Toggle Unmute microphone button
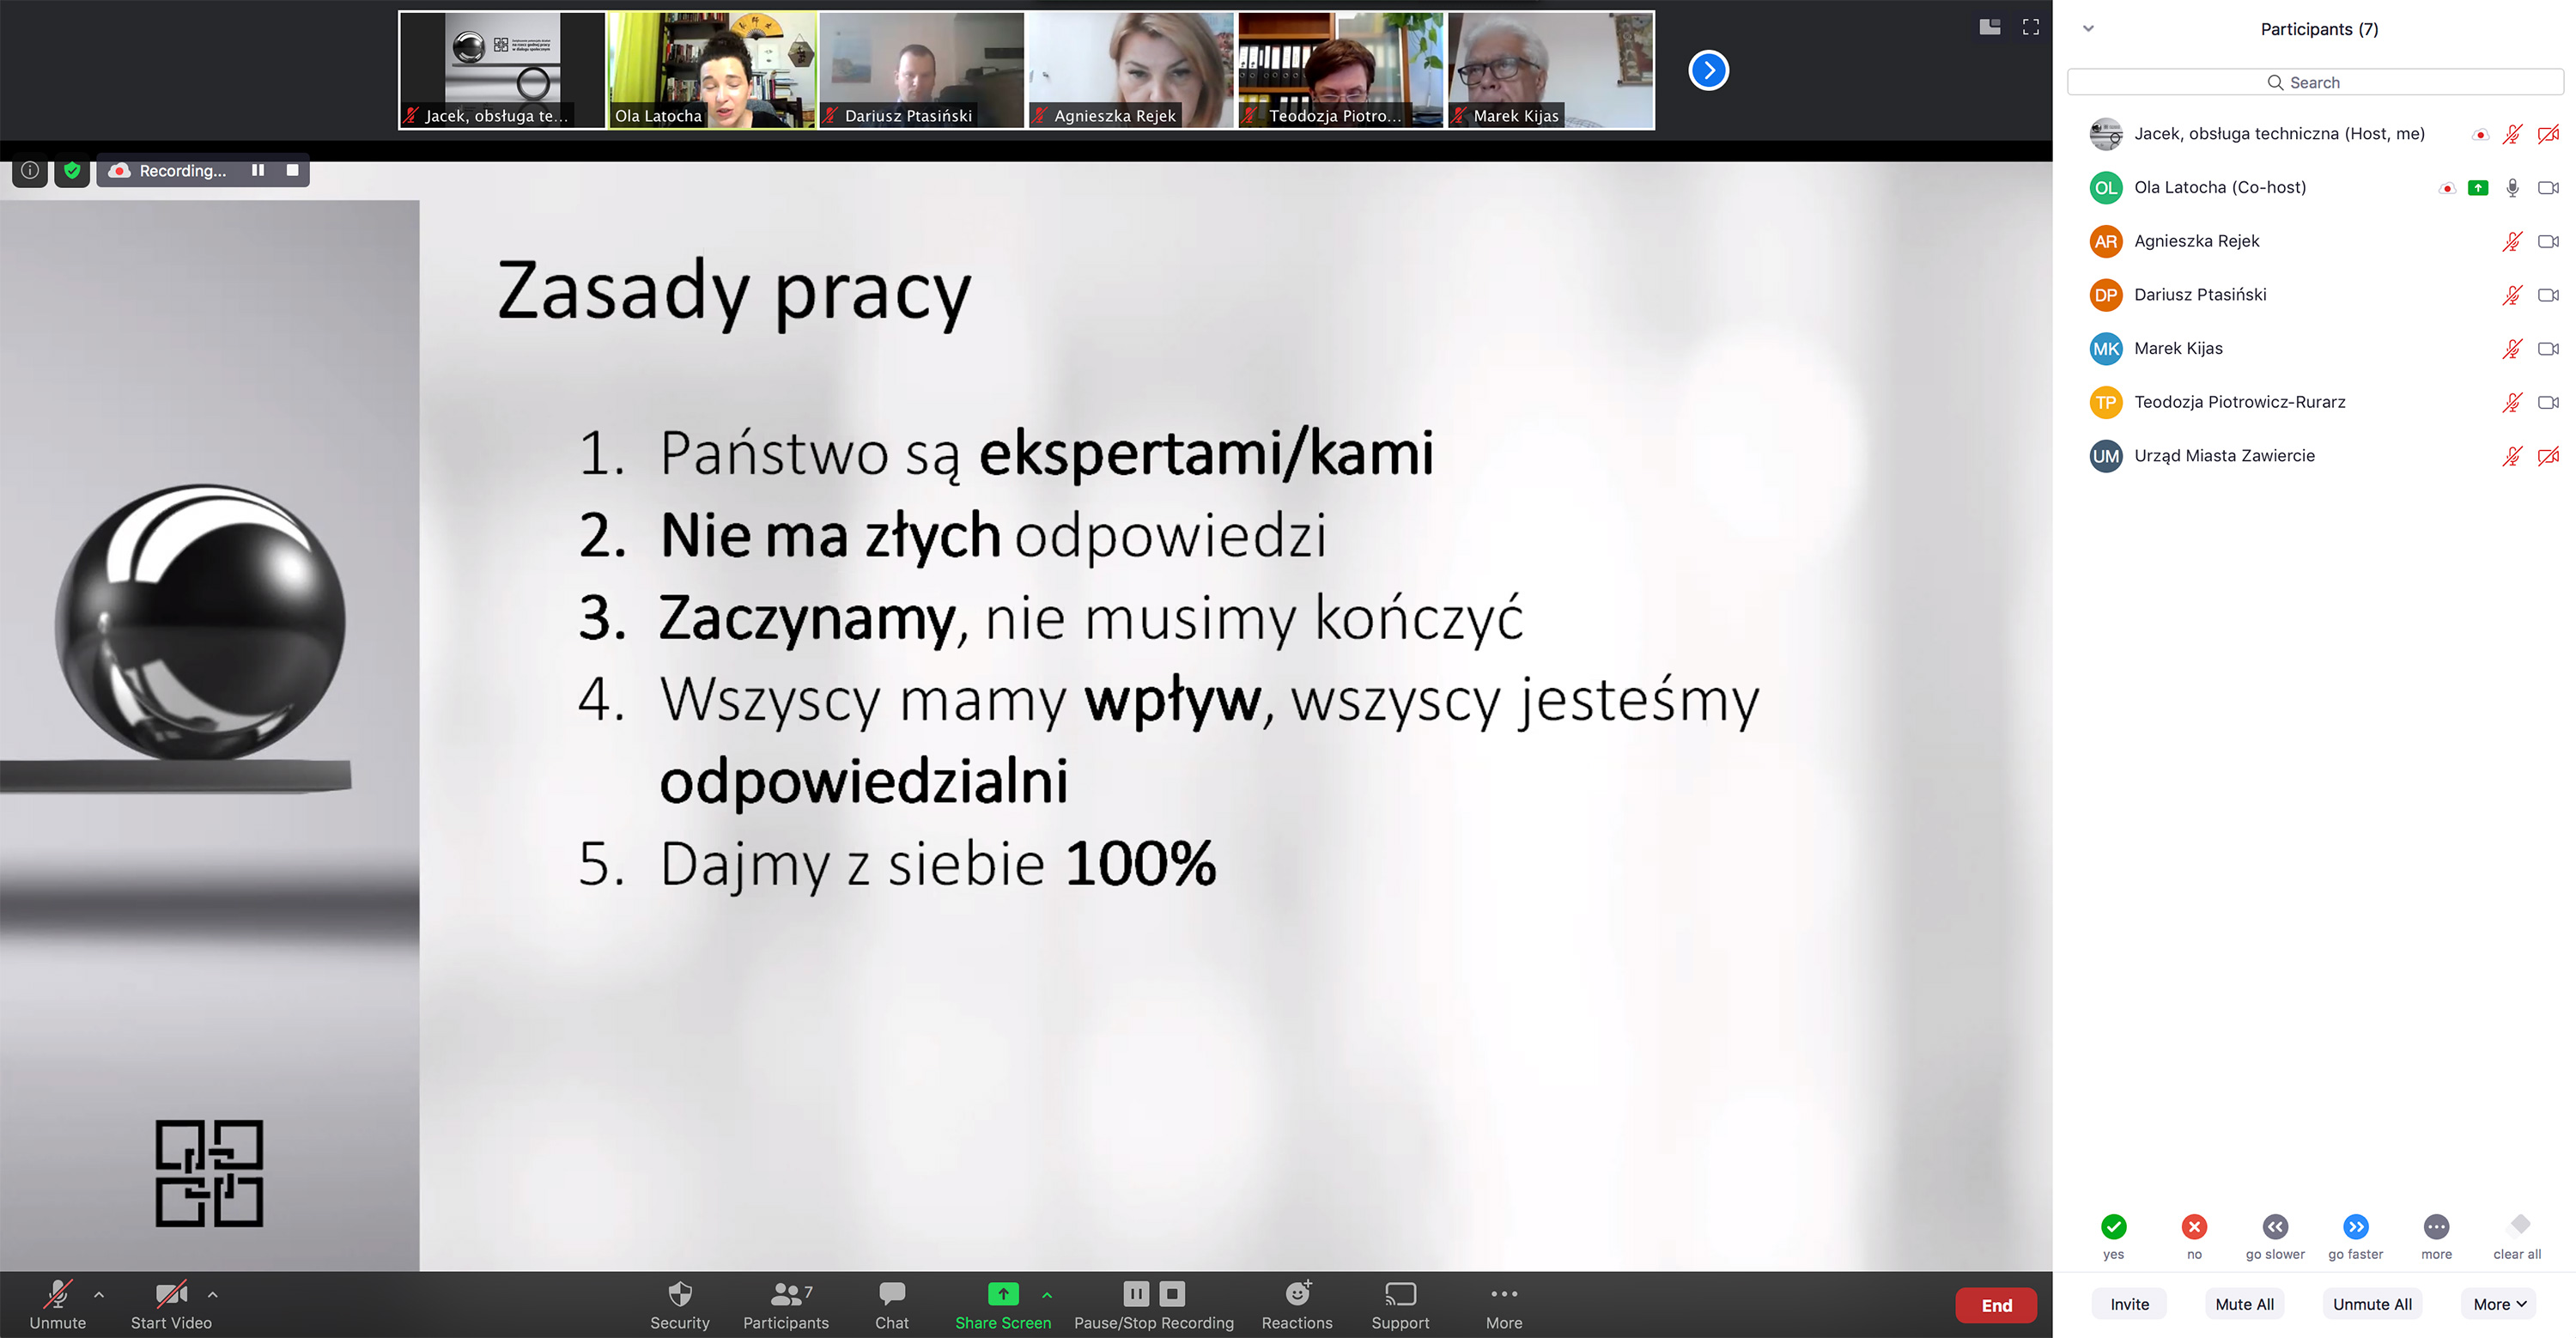Viewport: 2576px width, 1338px height. pos(53,1304)
